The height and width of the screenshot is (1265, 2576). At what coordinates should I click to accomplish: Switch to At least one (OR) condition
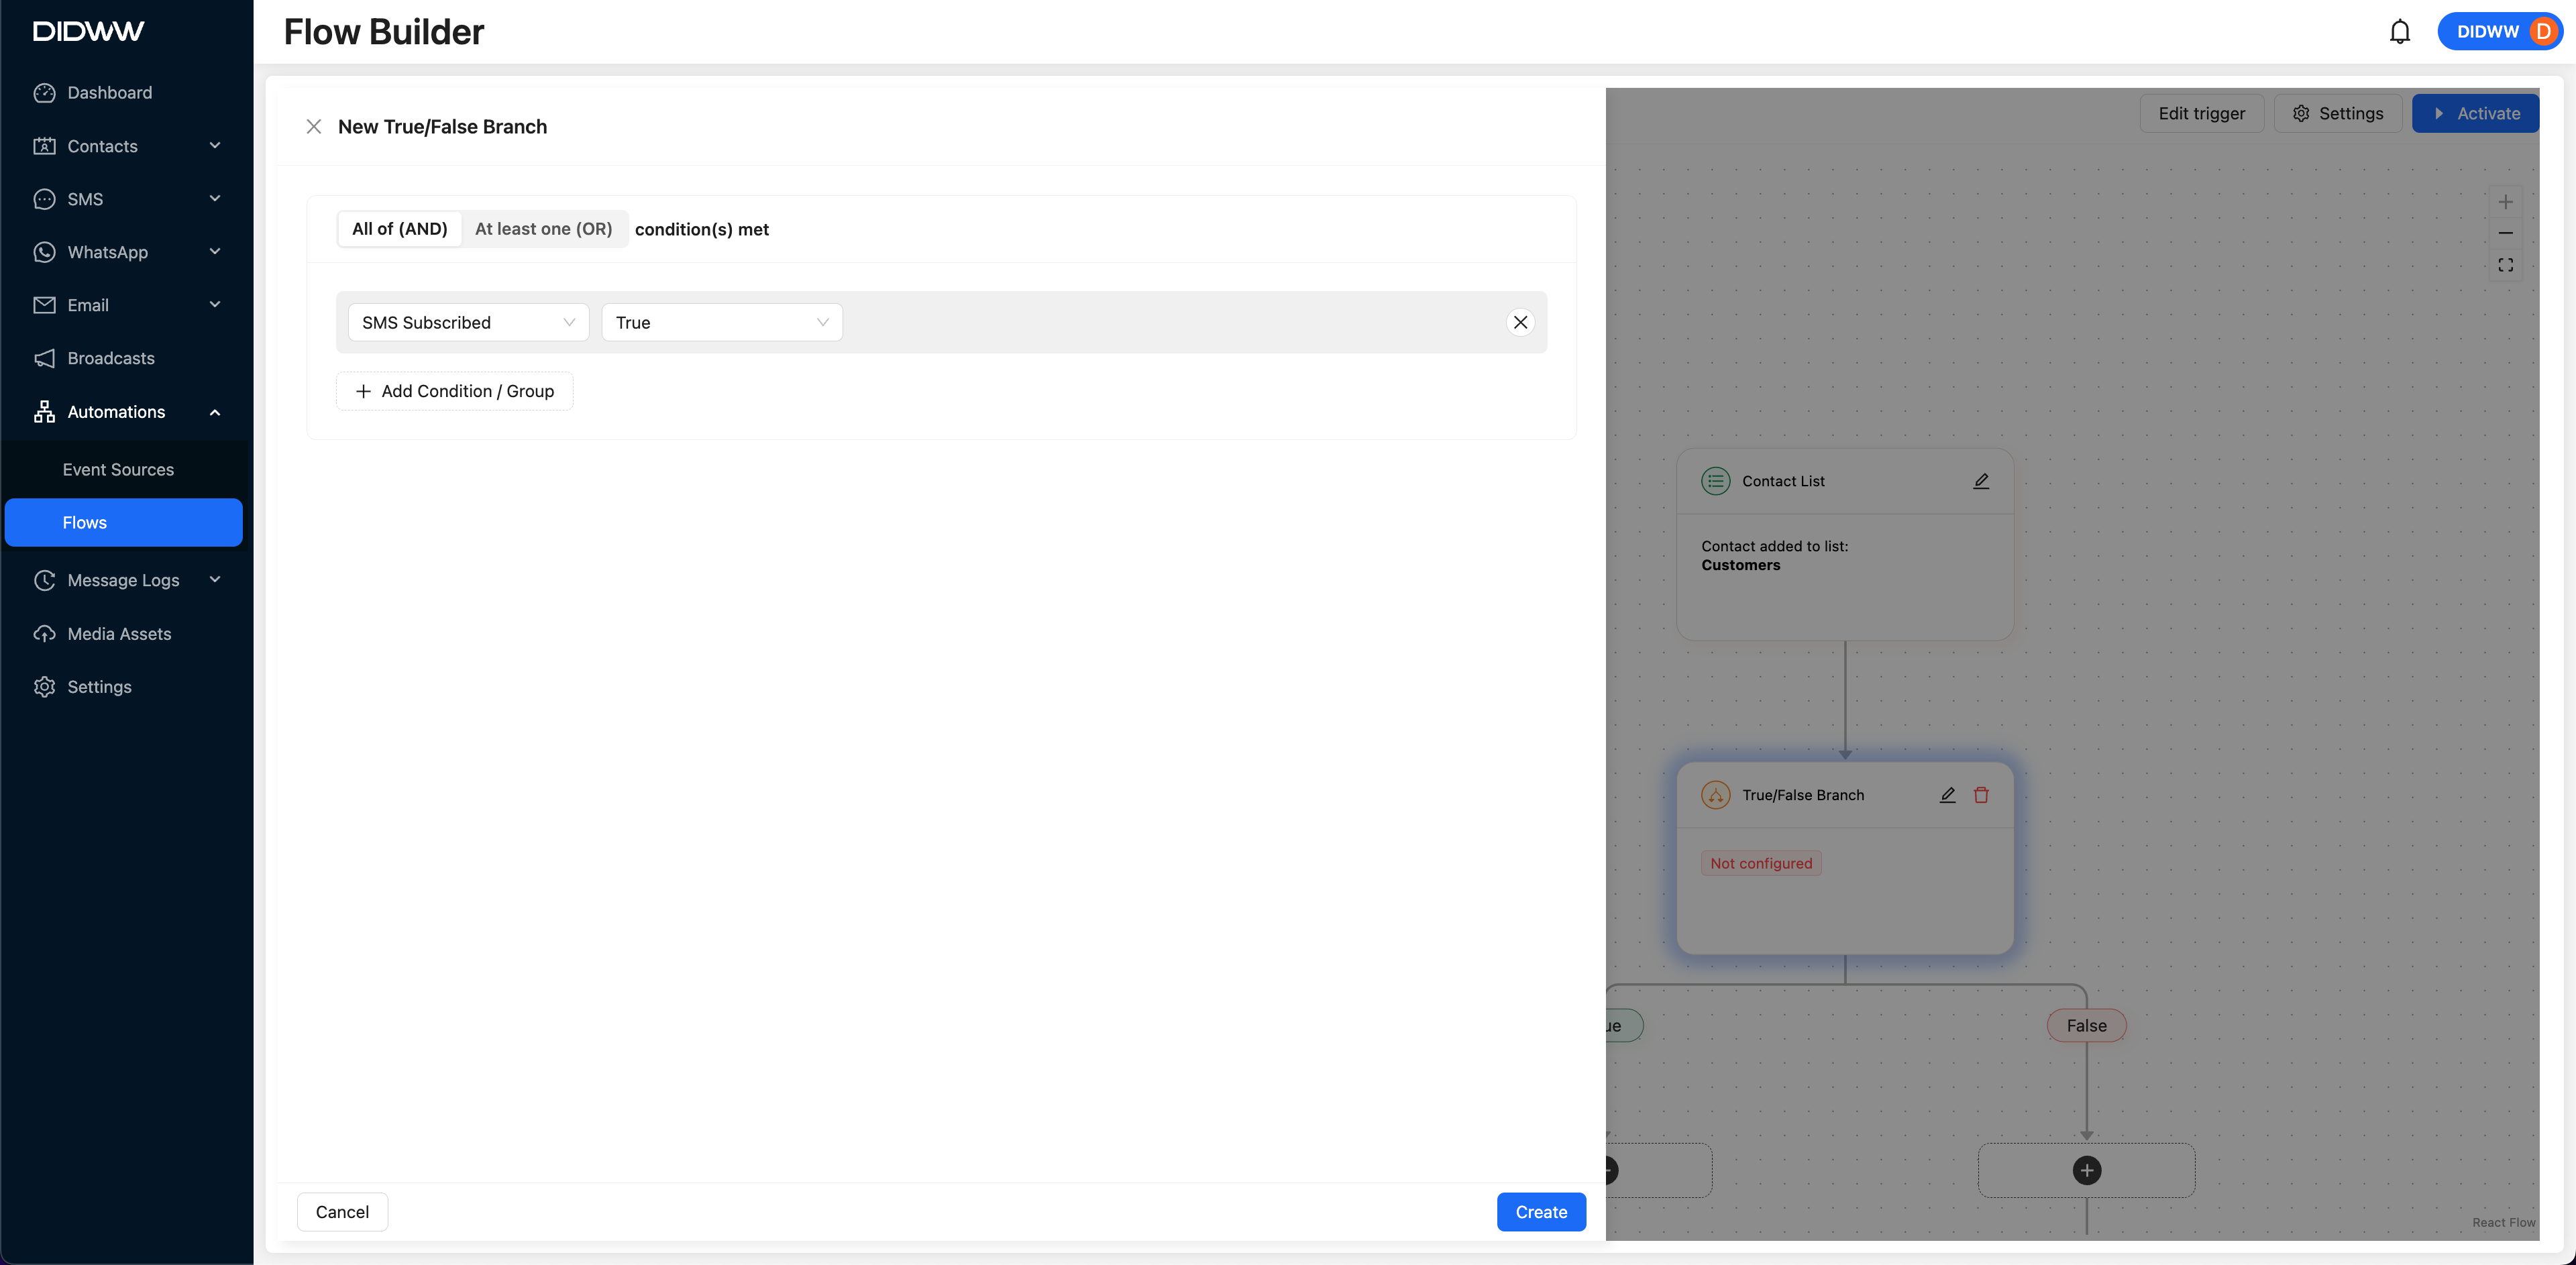543,229
